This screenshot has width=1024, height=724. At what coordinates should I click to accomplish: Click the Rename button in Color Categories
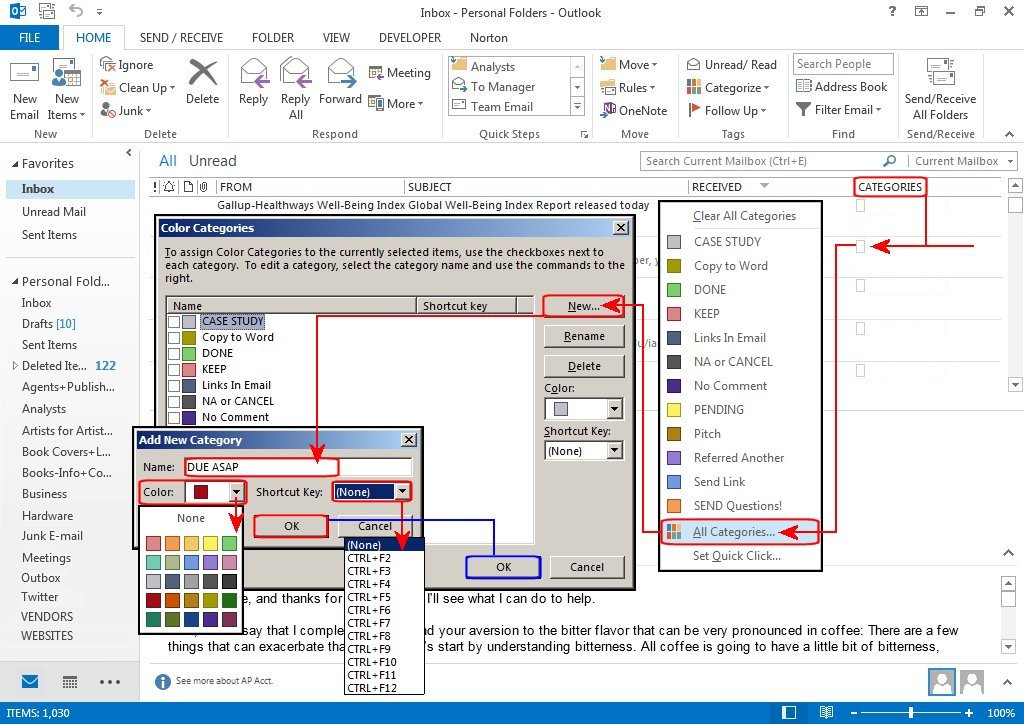[x=583, y=337]
